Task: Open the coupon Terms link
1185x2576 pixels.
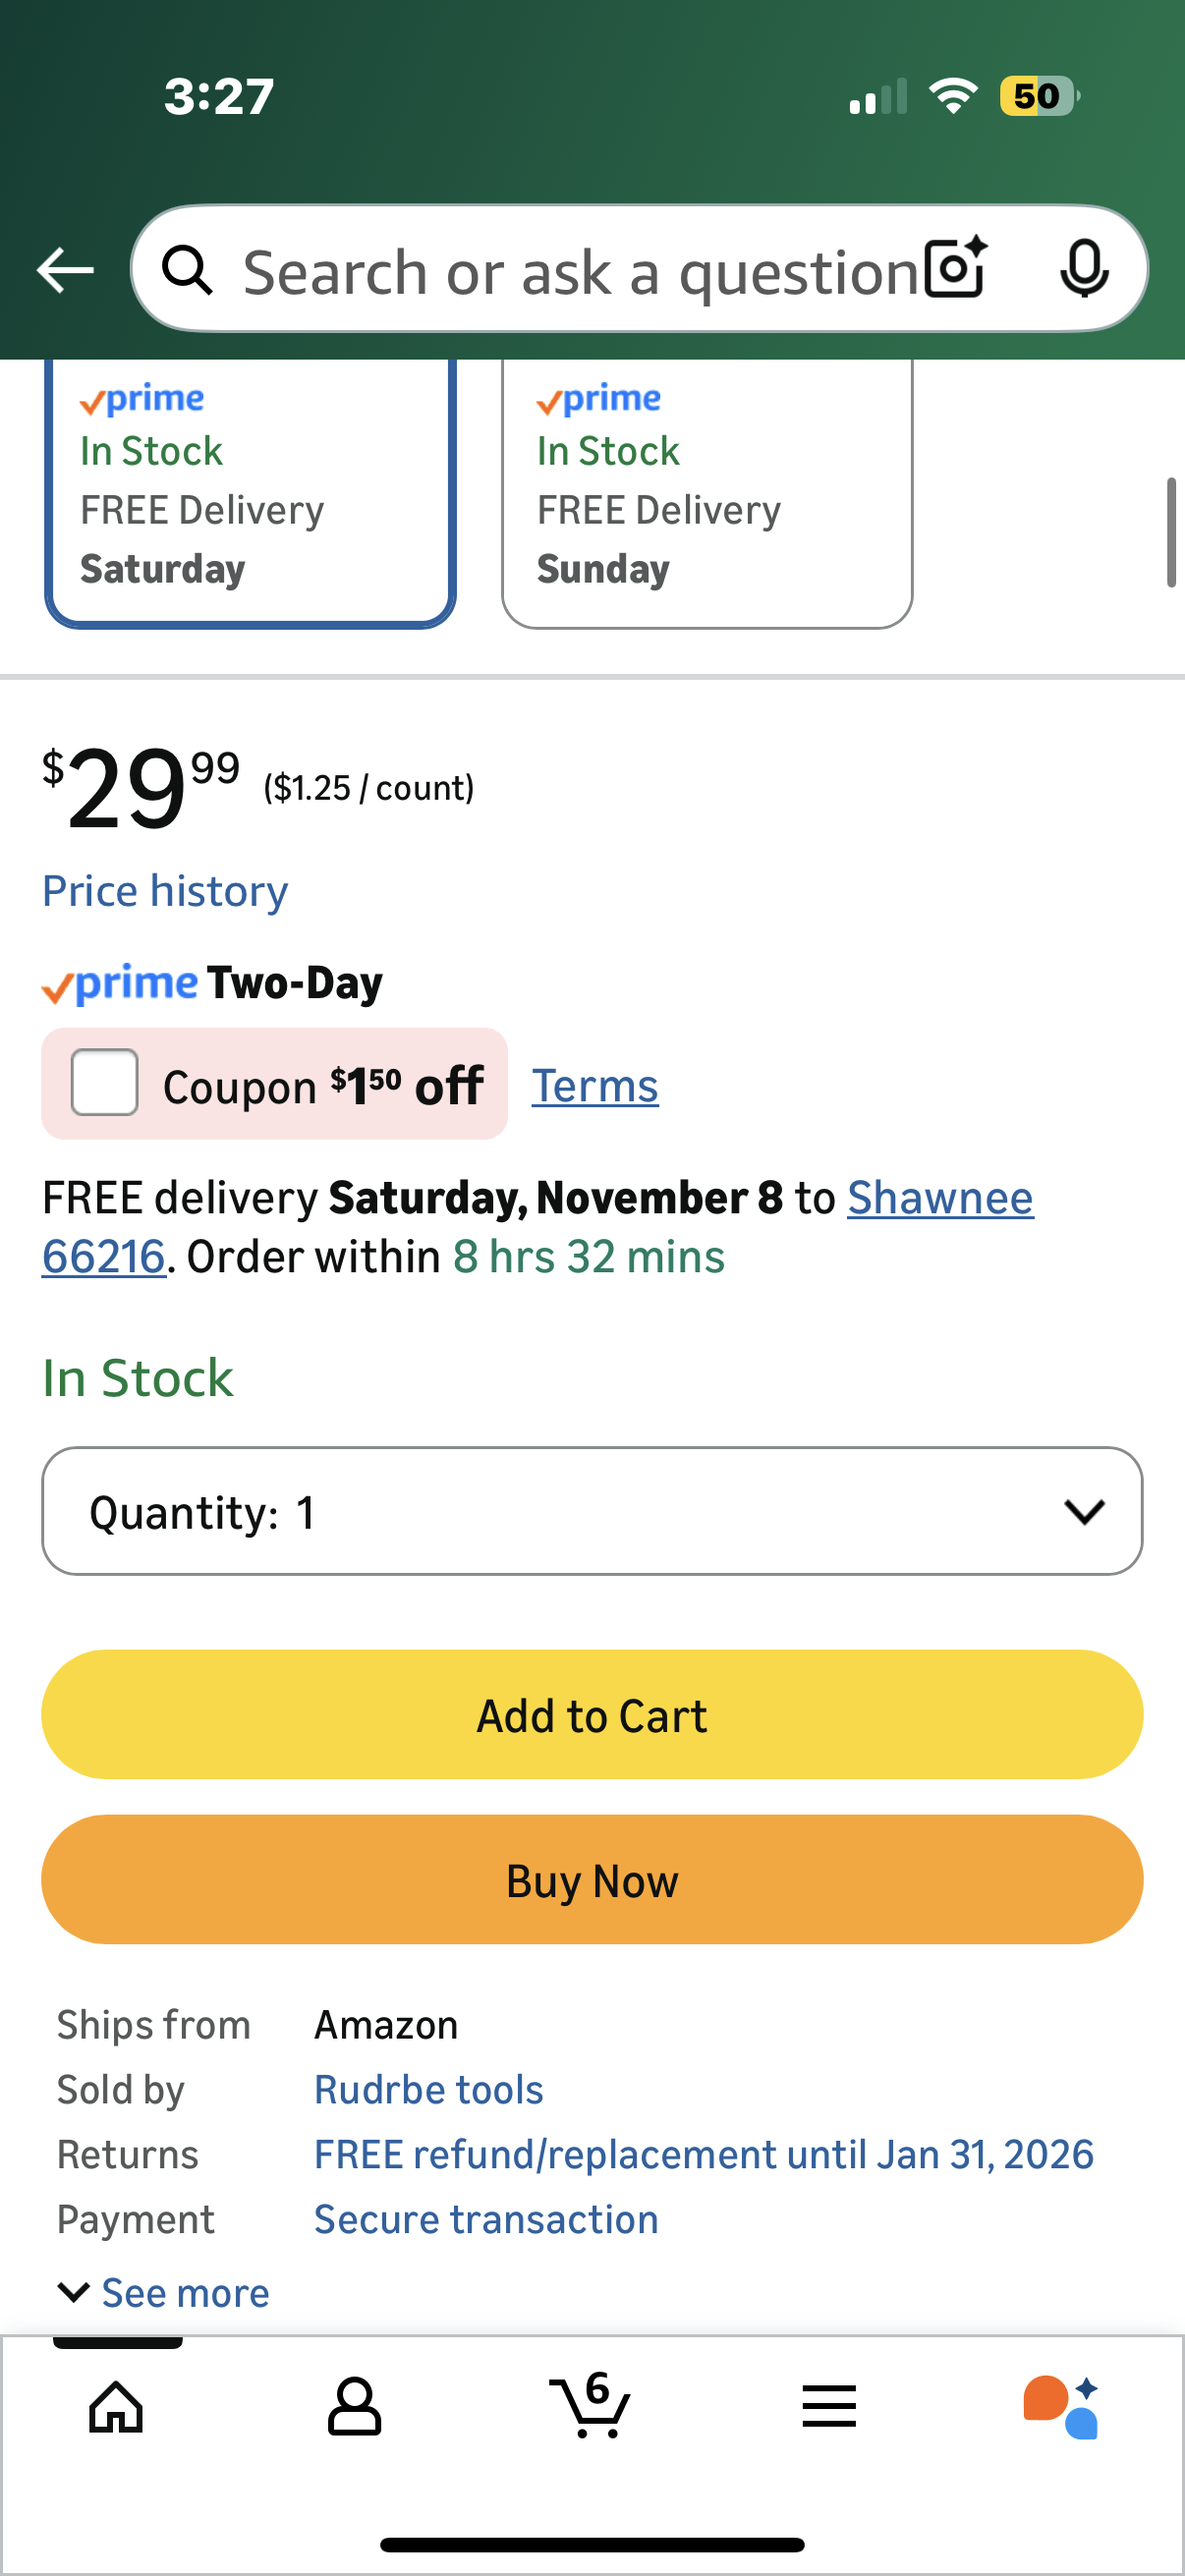Action: point(595,1086)
